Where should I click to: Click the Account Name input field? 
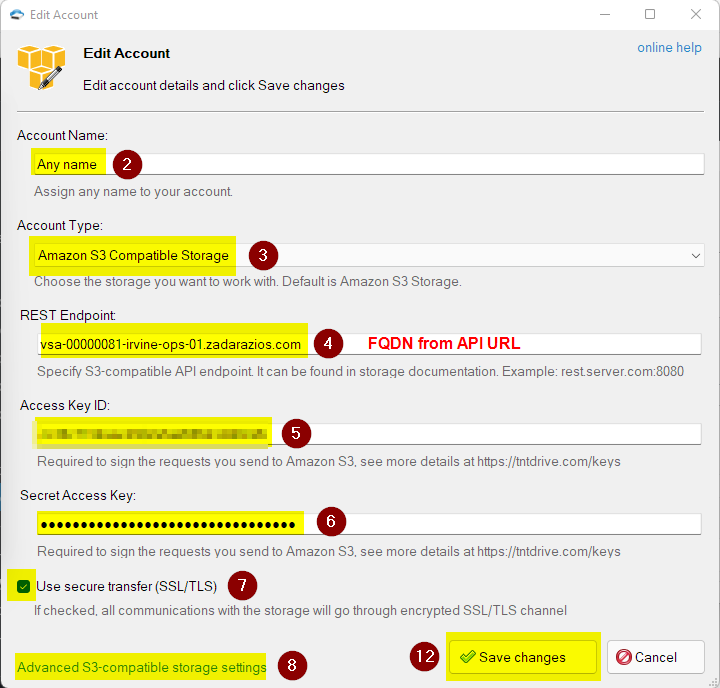(369, 164)
